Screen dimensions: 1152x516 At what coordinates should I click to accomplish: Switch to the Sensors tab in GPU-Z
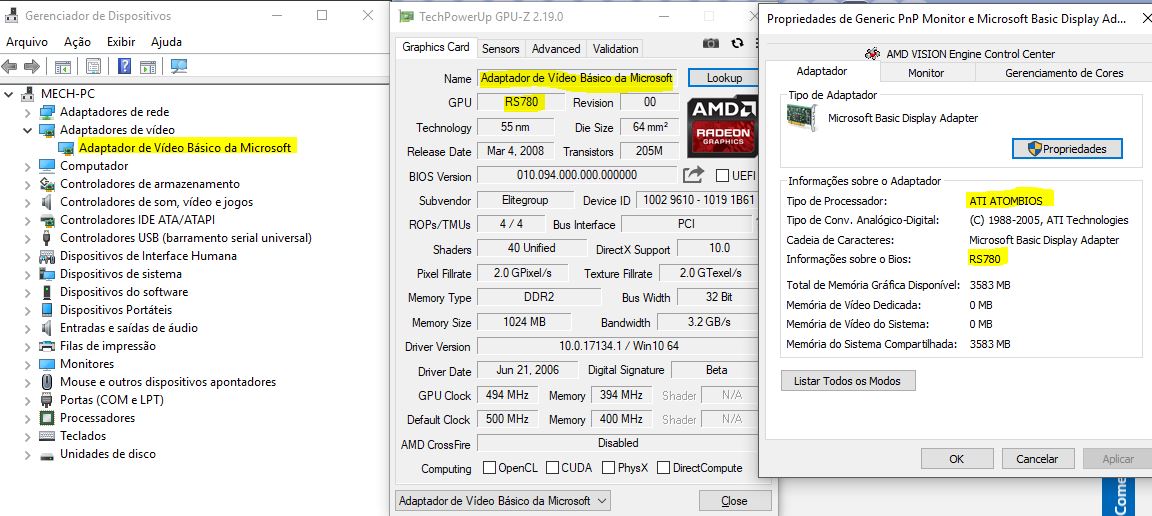pyautogui.click(x=500, y=49)
